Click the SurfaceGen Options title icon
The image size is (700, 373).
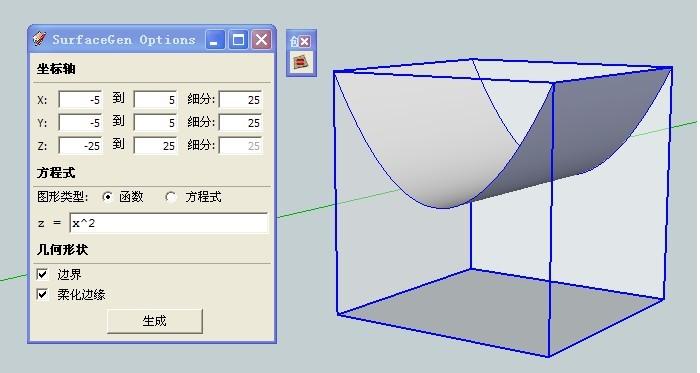pyautogui.click(x=39, y=39)
